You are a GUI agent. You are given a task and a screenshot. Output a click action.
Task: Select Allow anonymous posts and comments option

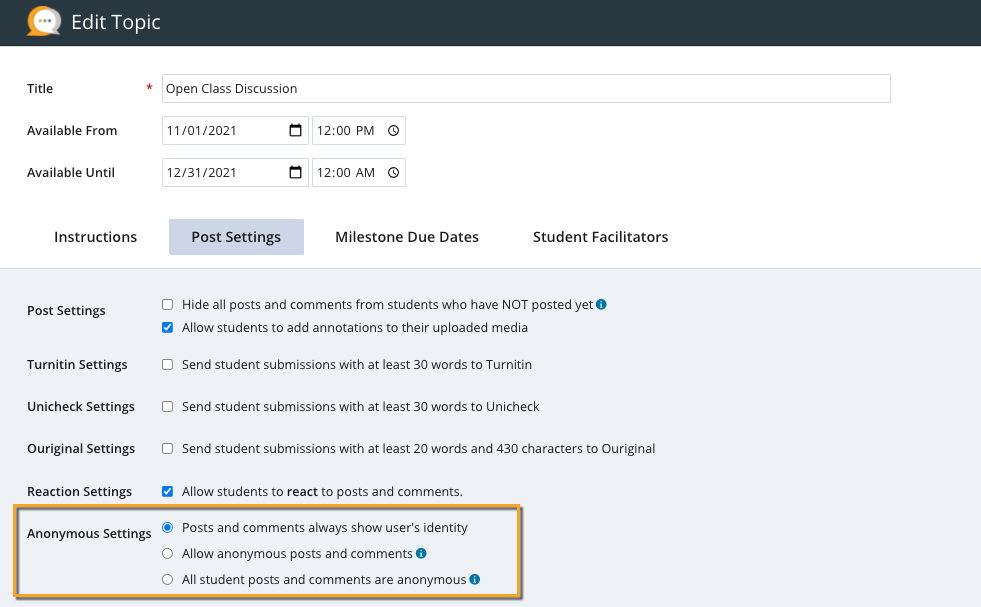pos(168,554)
